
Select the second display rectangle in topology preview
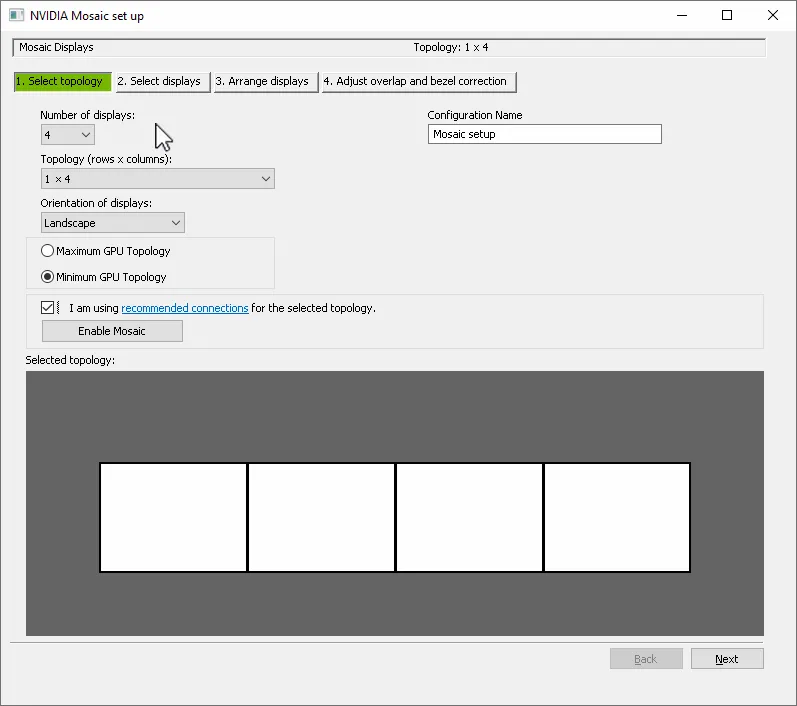pos(321,517)
